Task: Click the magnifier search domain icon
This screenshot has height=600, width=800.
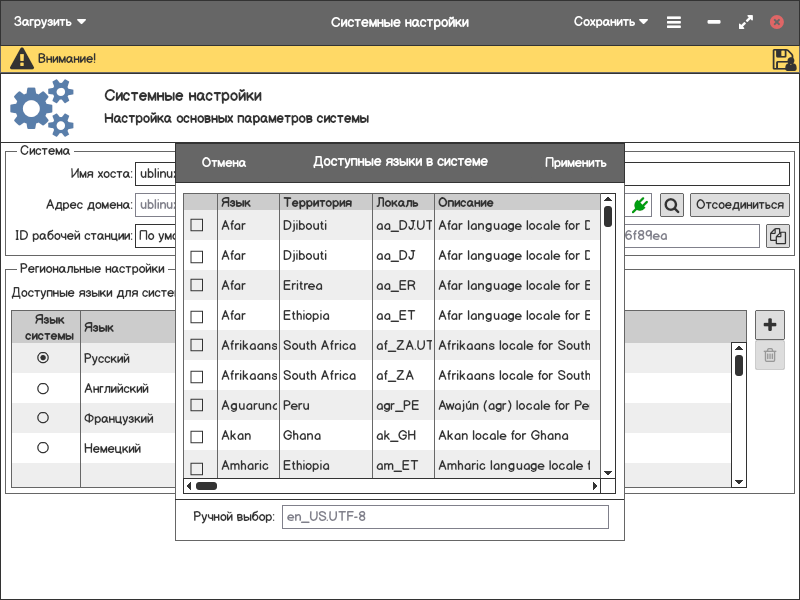Action: [x=672, y=205]
